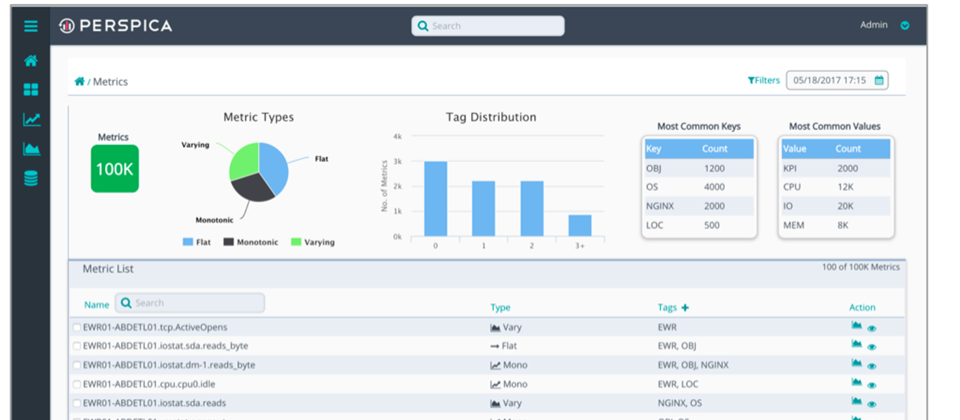Open the Filters option

pos(763,80)
